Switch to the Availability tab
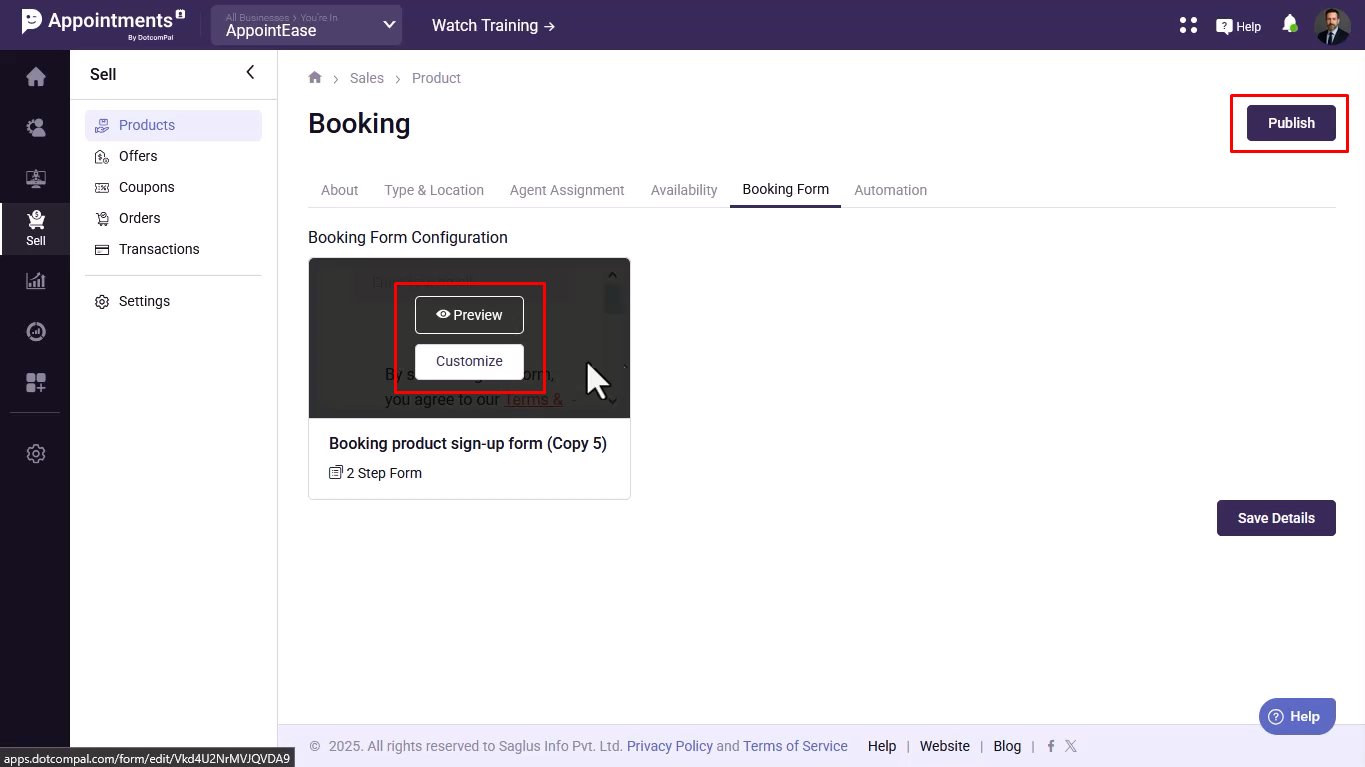Viewport: 1365px width, 767px height. 684,190
